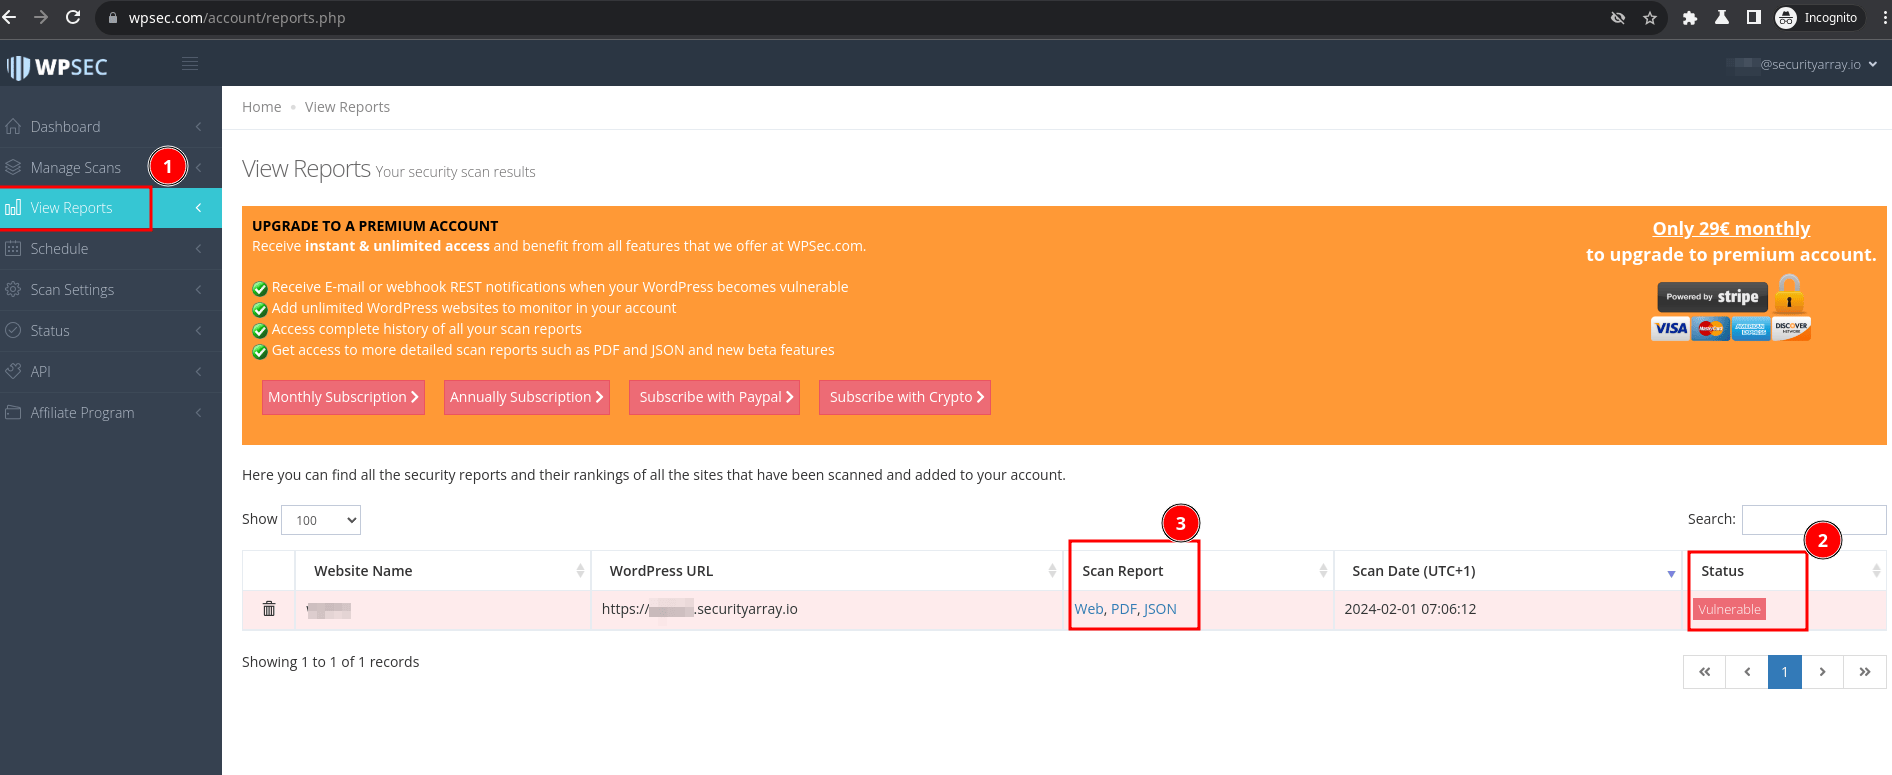Click the Annually Subscription button
Viewport: 1892px width, 775px height.
[527, 397]
